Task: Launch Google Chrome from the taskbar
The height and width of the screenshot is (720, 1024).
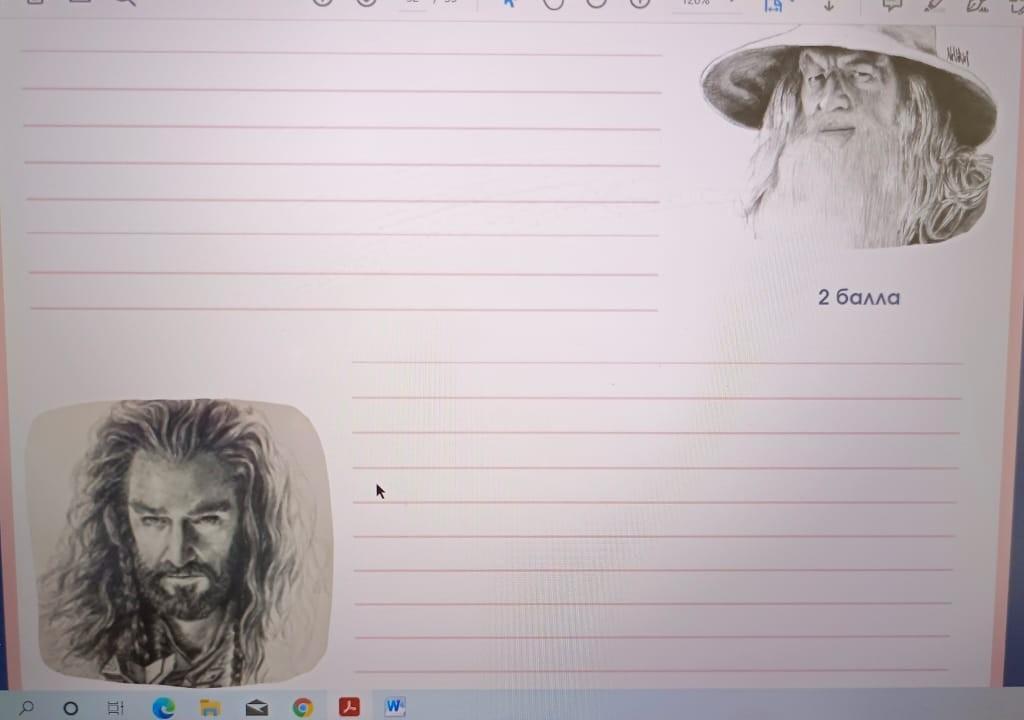Action: pyautogui.click(x=302, y=707)
